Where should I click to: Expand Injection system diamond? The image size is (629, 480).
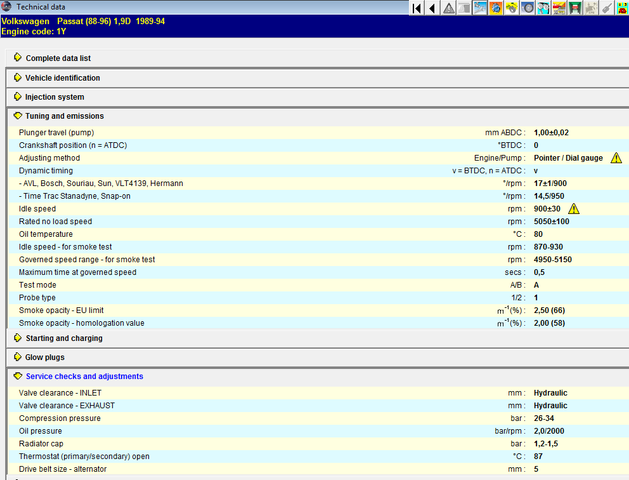(17, 96)
